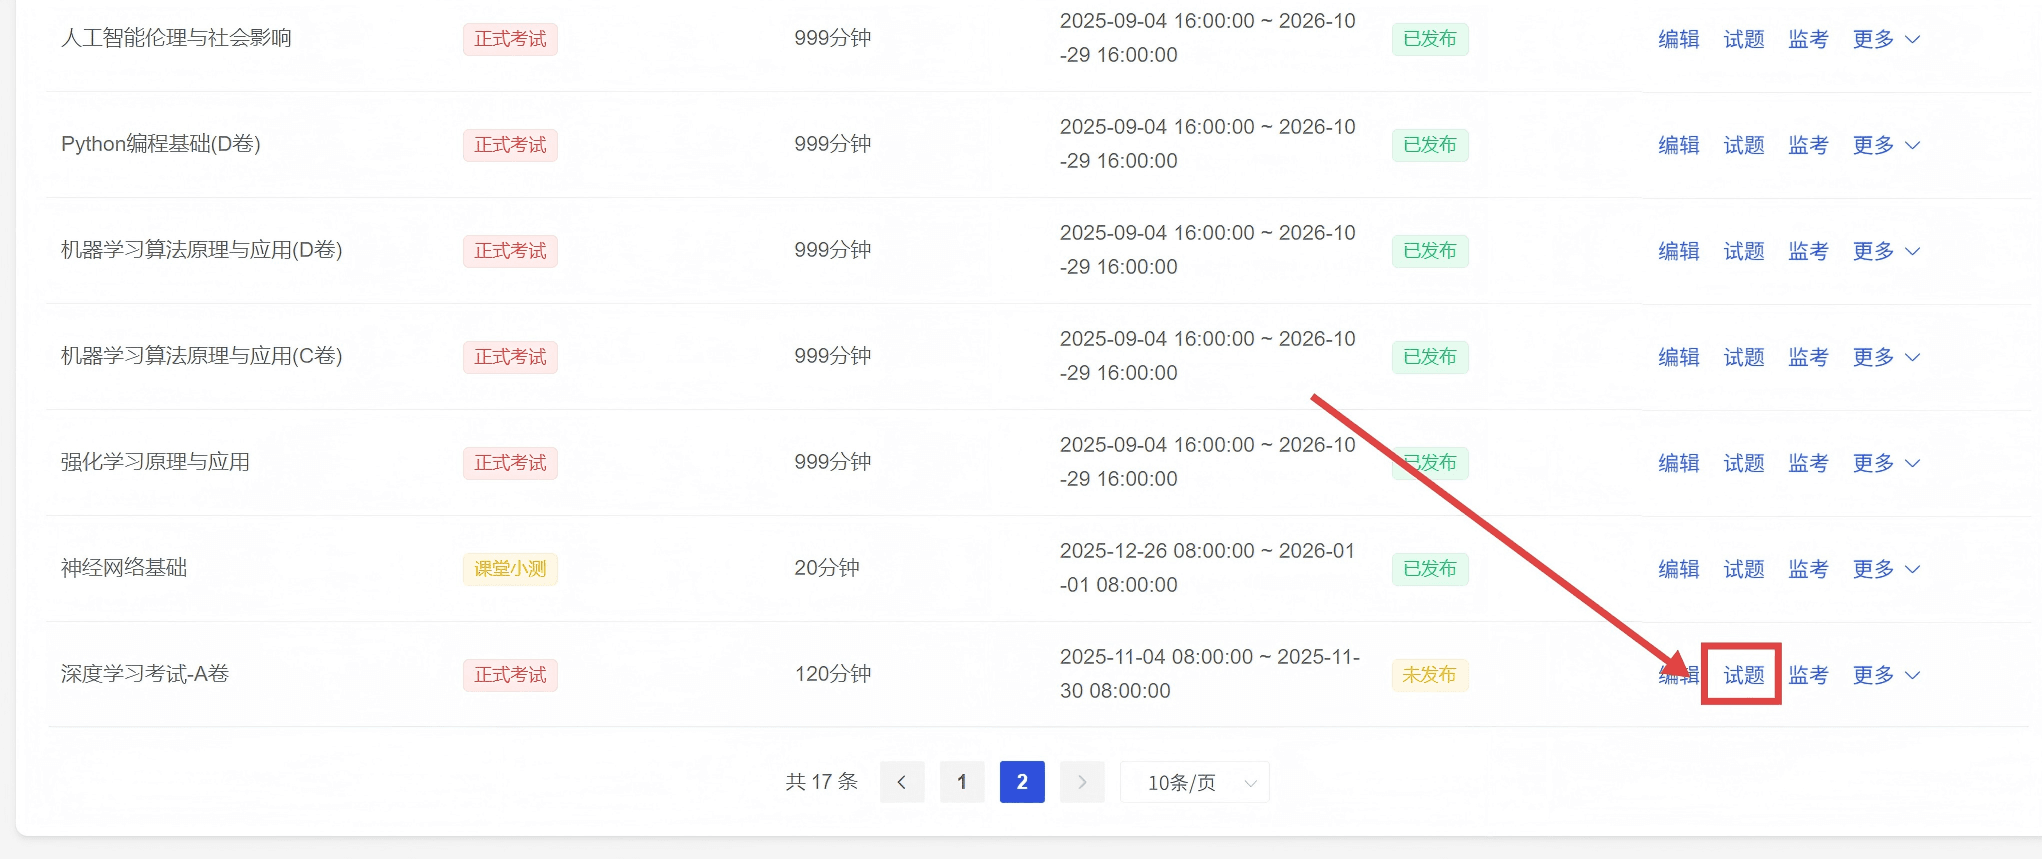Go to previous page arrow
Screen dimensions: 2042x859
pos(901,782)
